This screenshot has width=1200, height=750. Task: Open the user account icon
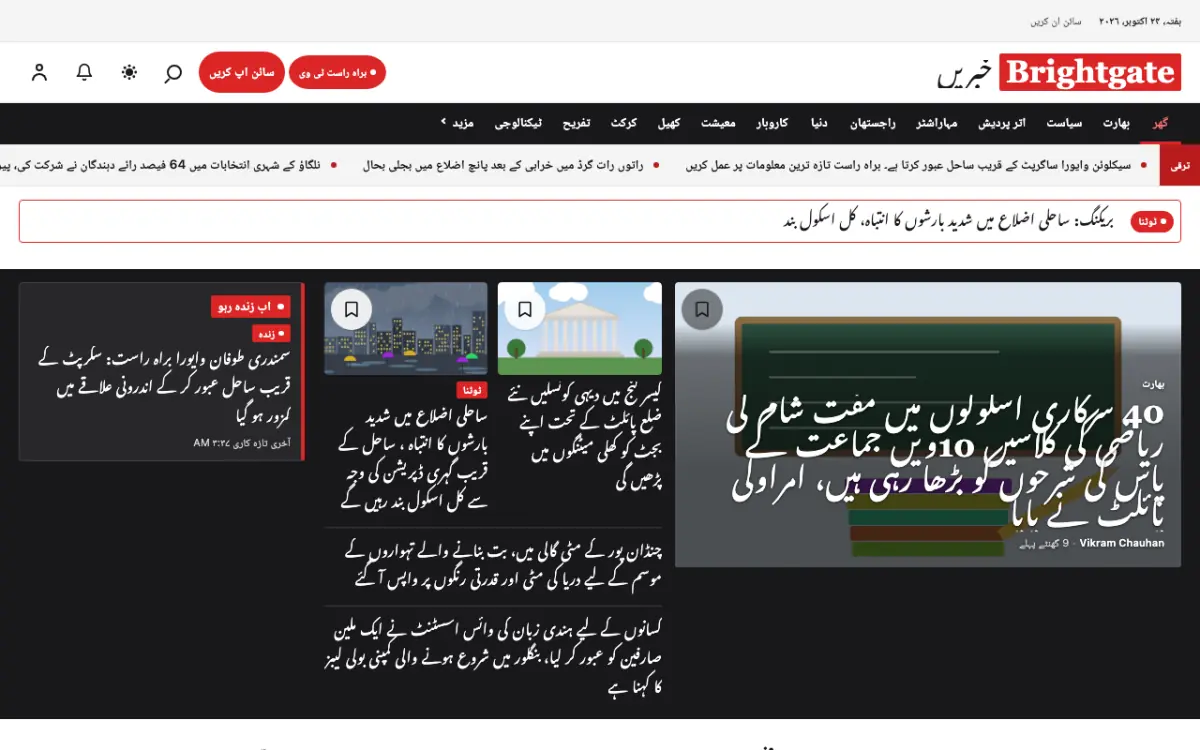click(x=39, y=72)
